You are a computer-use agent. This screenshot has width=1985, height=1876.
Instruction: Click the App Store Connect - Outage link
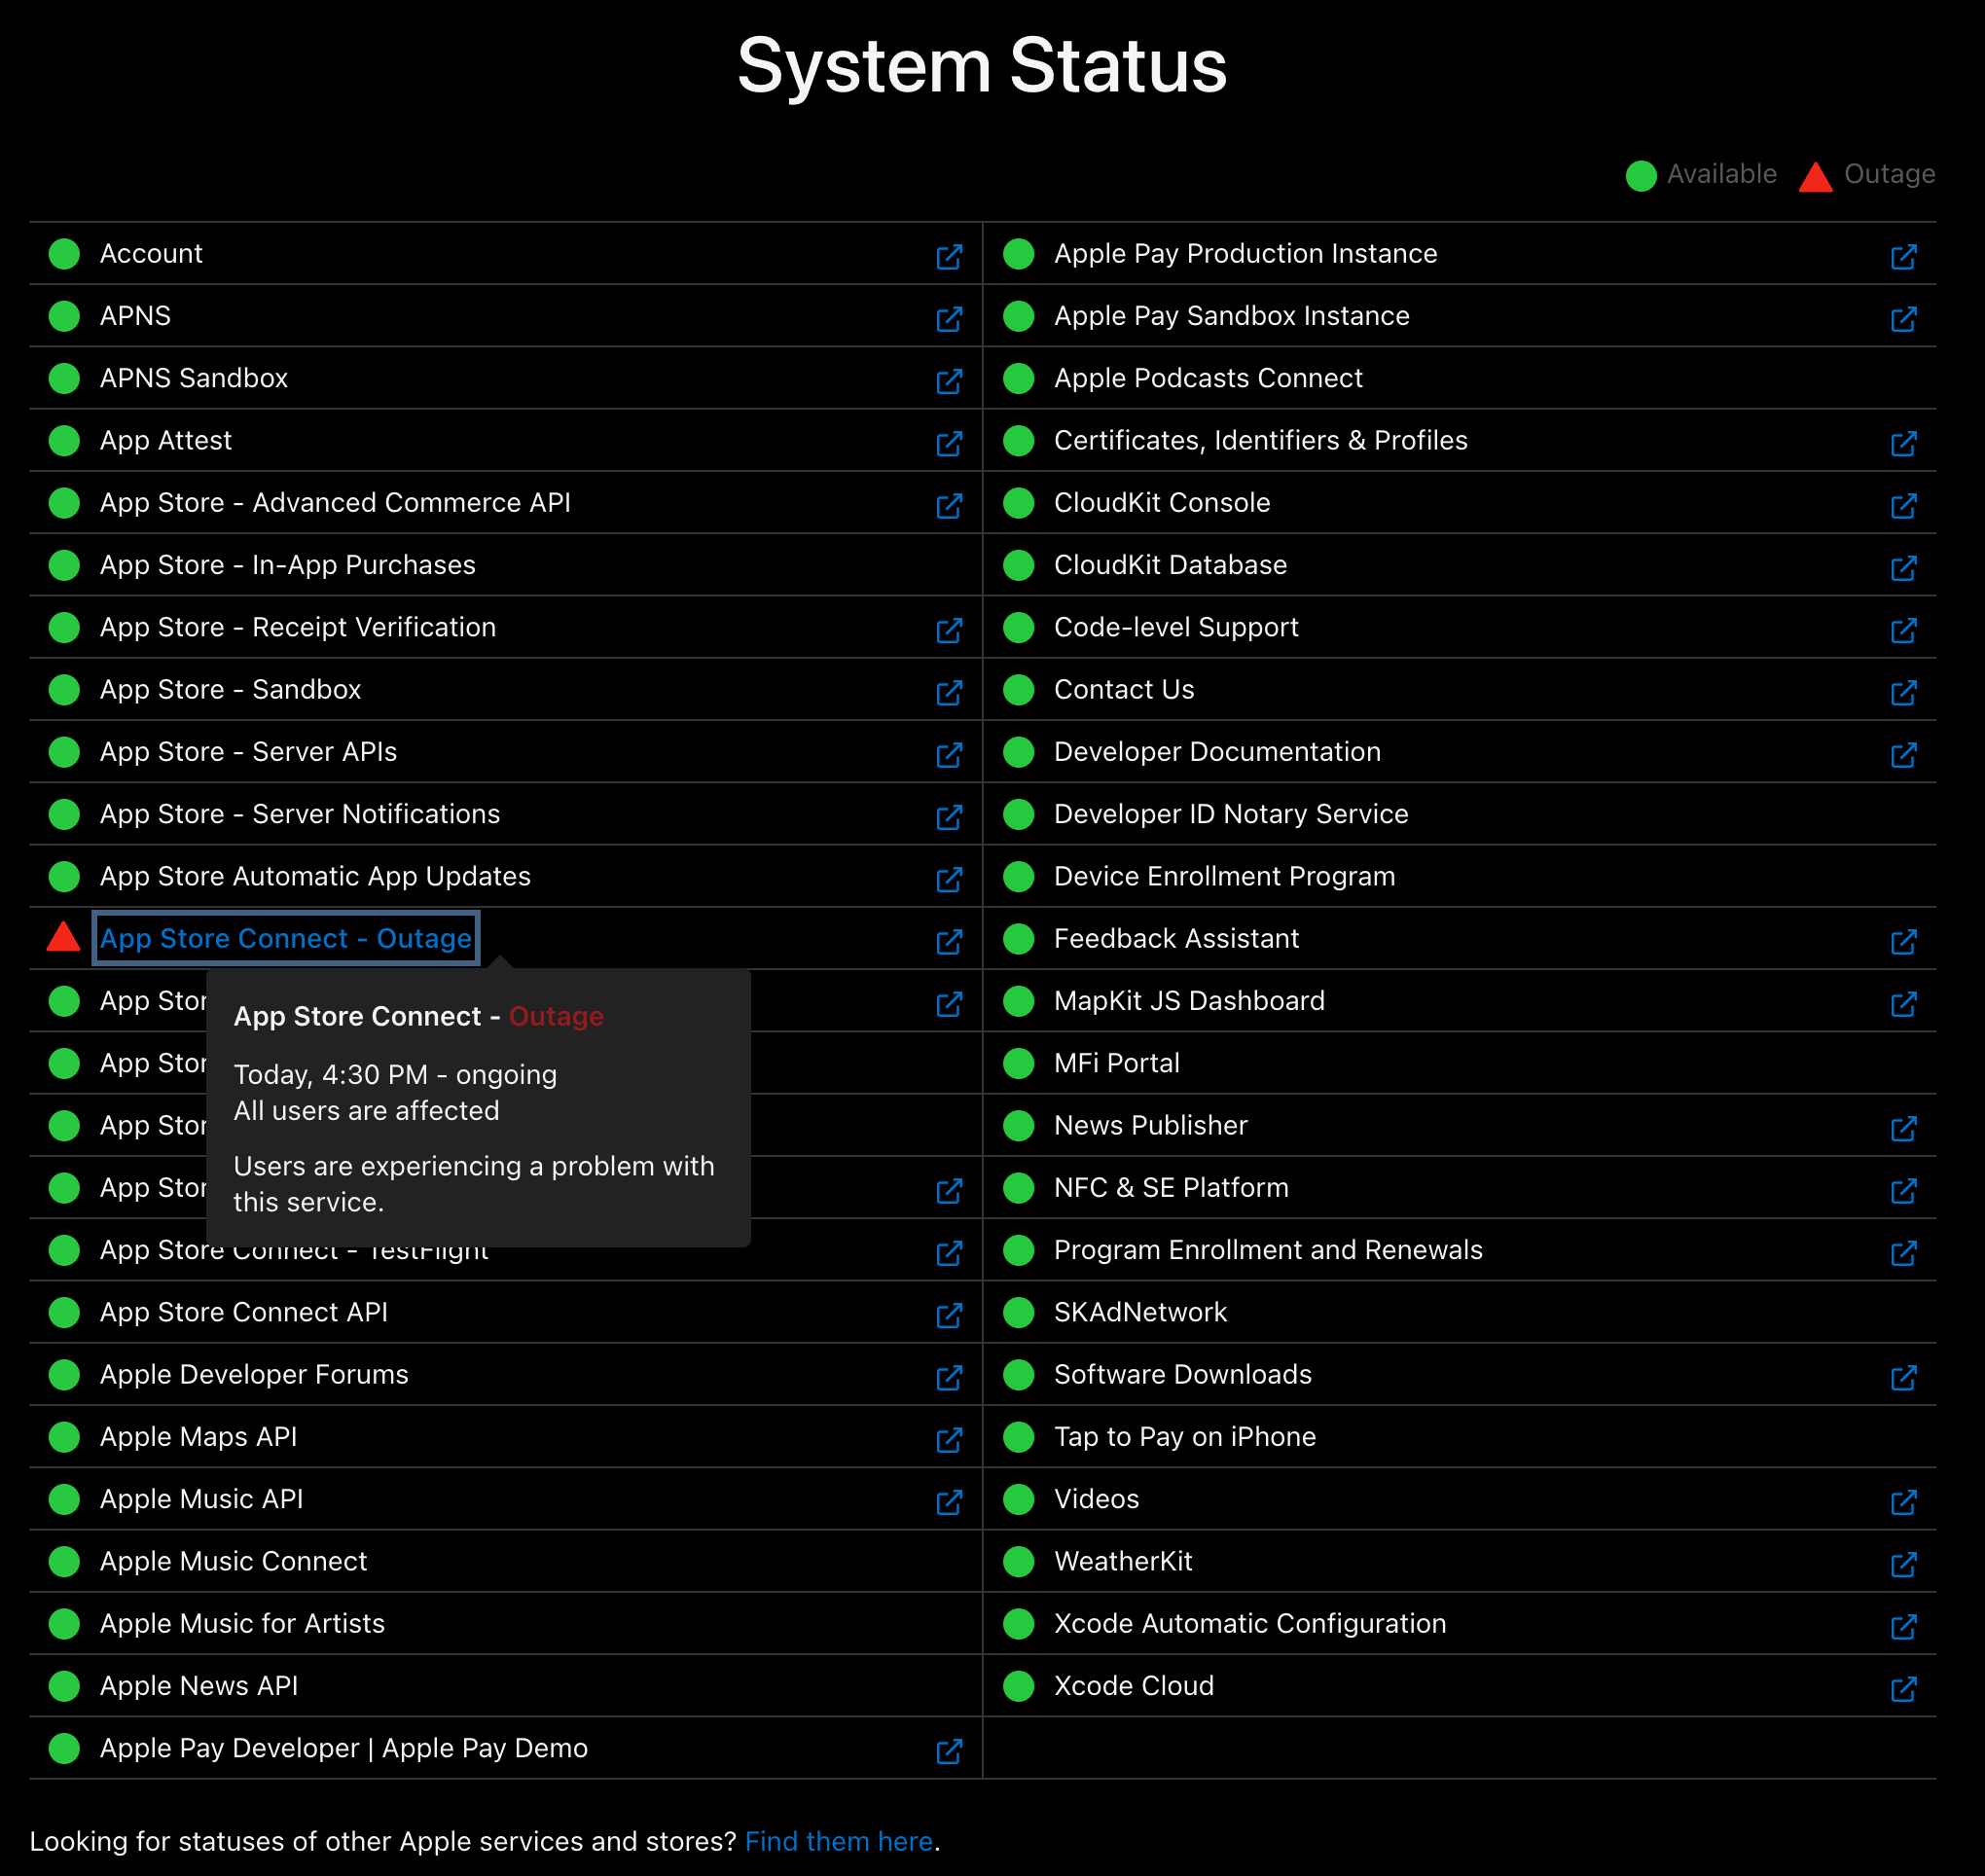(x=286, y=938)
